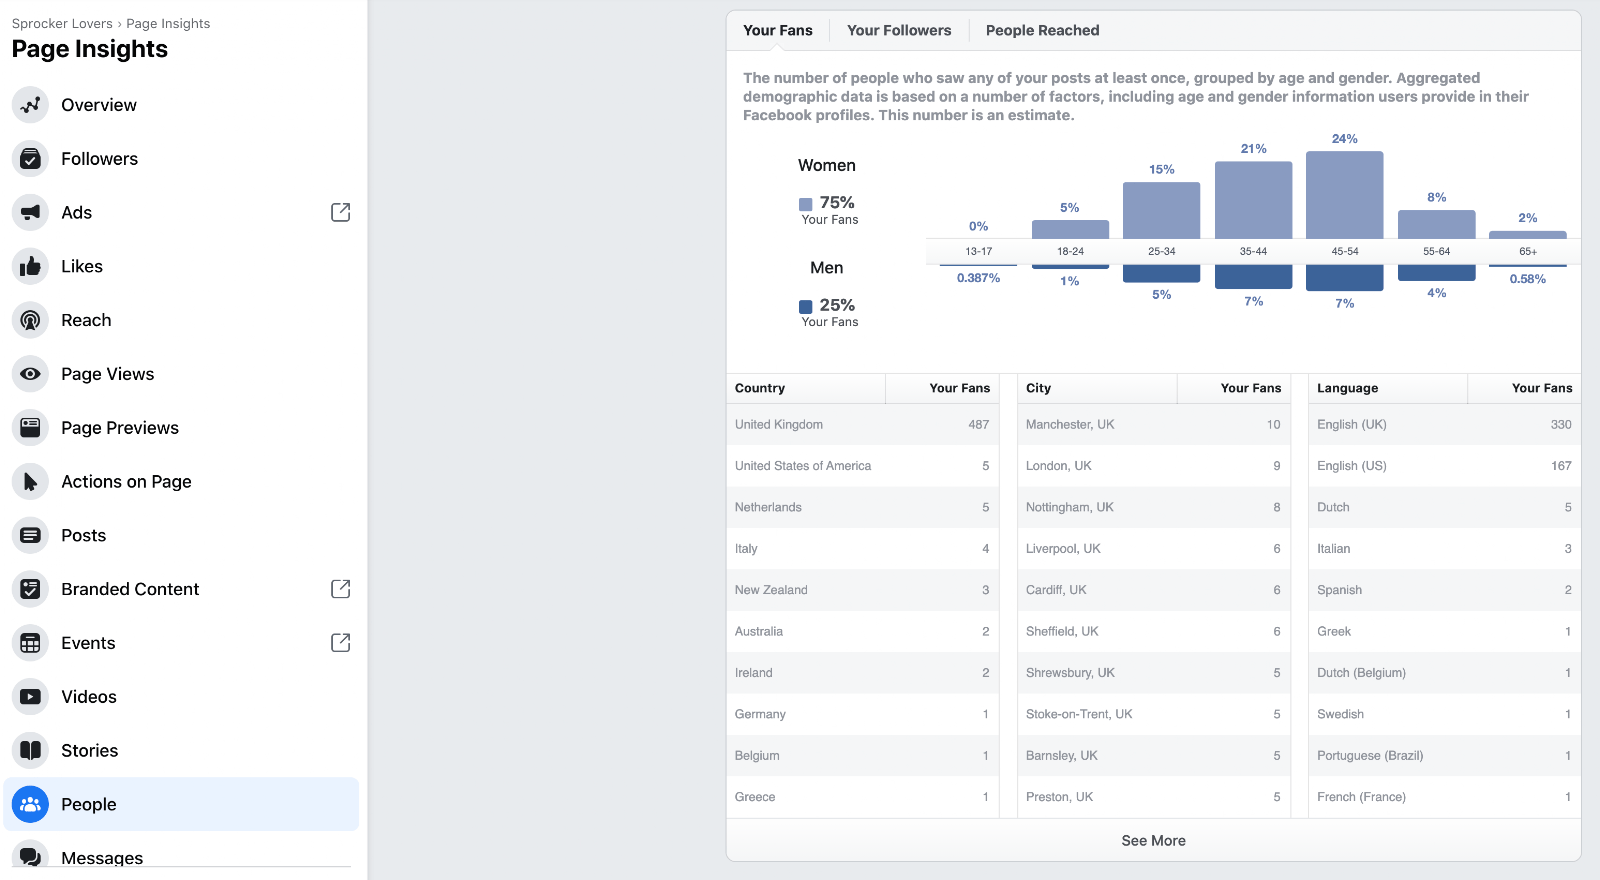Switch to the Your Followers tab

pyautogui.click(x=899, y=30)
